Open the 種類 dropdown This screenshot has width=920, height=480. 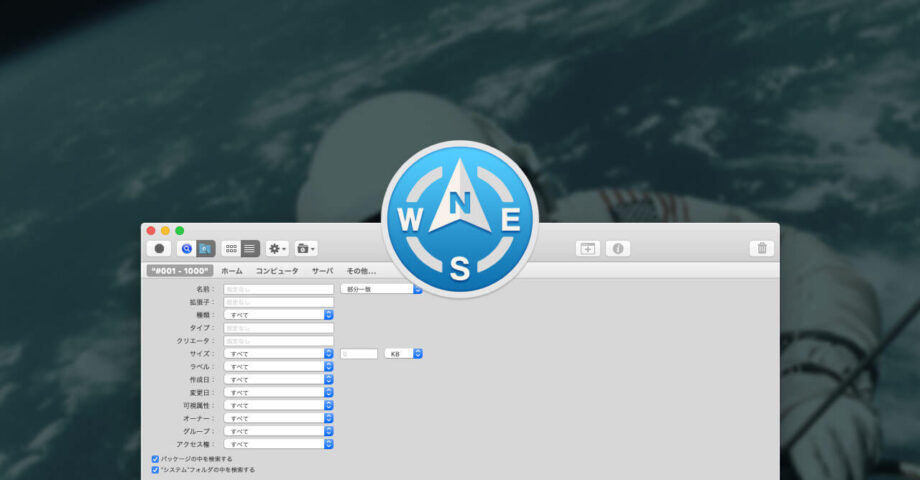[x=278, y=314]
